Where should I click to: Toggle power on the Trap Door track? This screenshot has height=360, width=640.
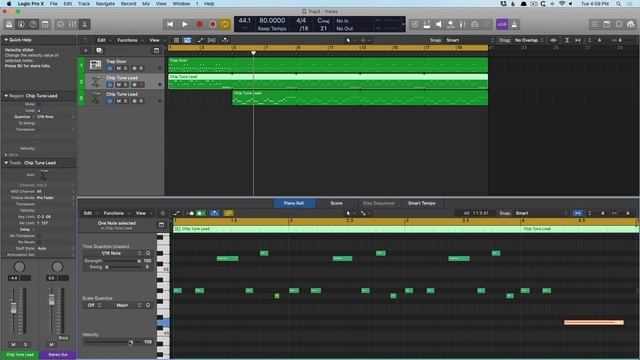[x=109, y=68]
